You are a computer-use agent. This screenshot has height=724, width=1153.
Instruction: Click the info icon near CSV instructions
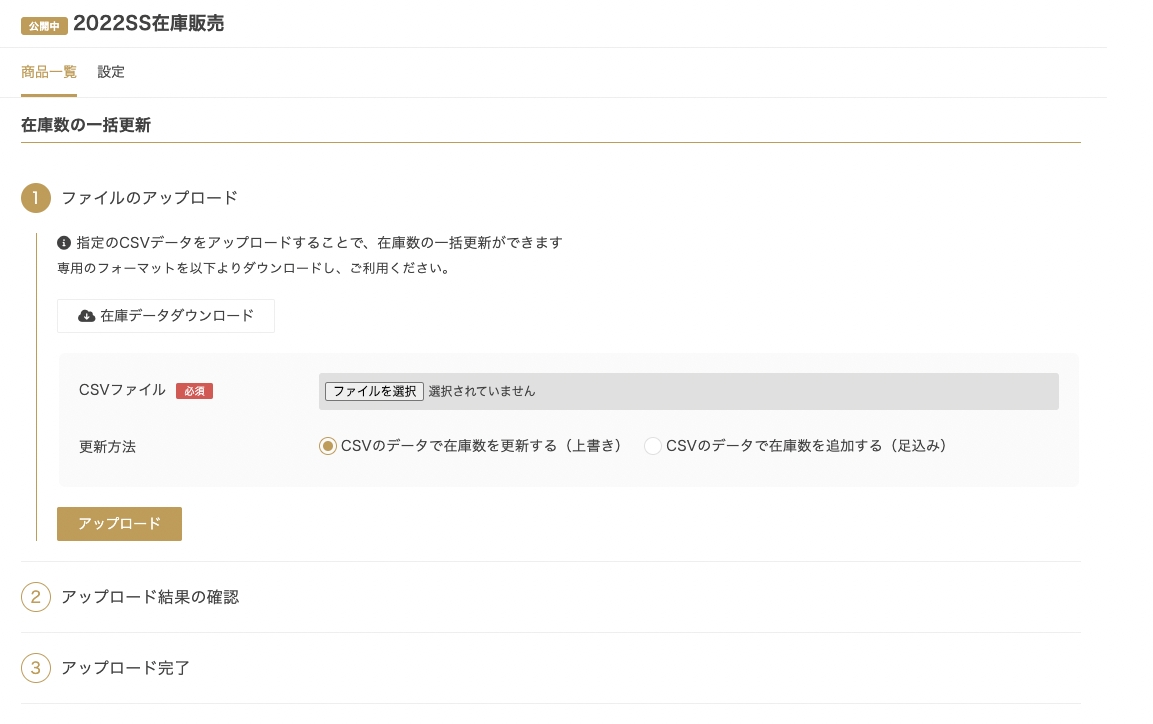(x=63, y=242)
